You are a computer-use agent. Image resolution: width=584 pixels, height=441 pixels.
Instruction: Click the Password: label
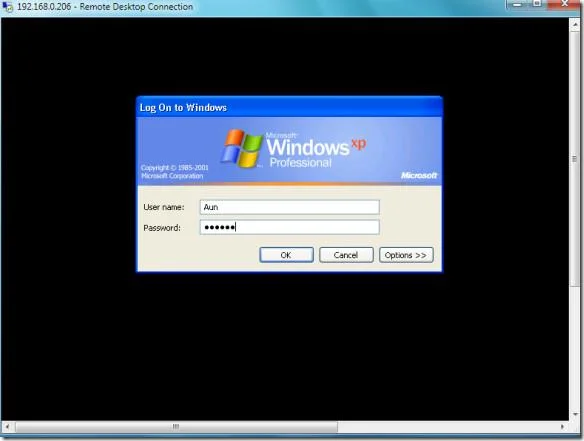pyautogui.click(x=162, y=228)
